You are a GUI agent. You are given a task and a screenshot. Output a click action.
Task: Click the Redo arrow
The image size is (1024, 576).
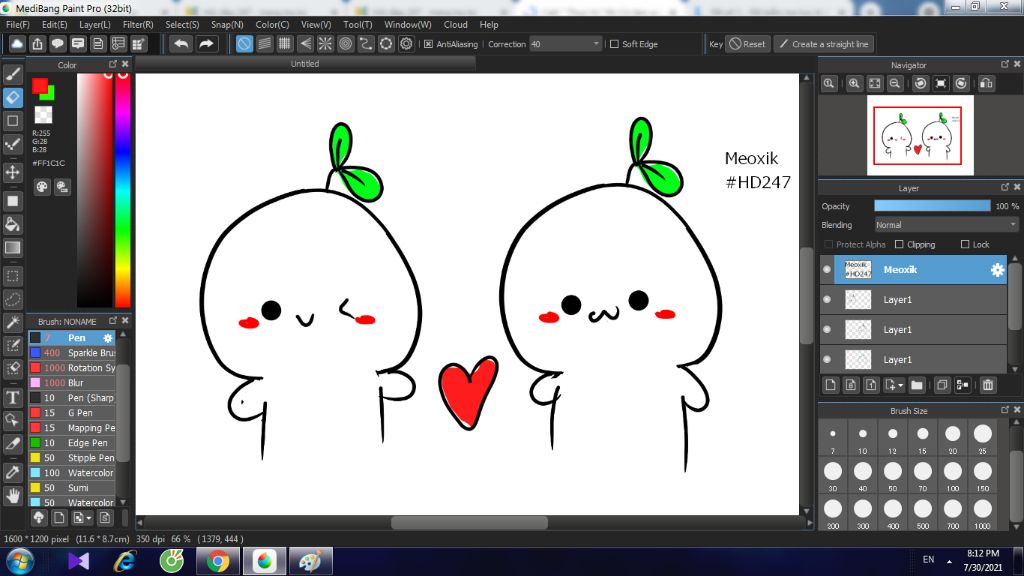[x=206, y=44]
